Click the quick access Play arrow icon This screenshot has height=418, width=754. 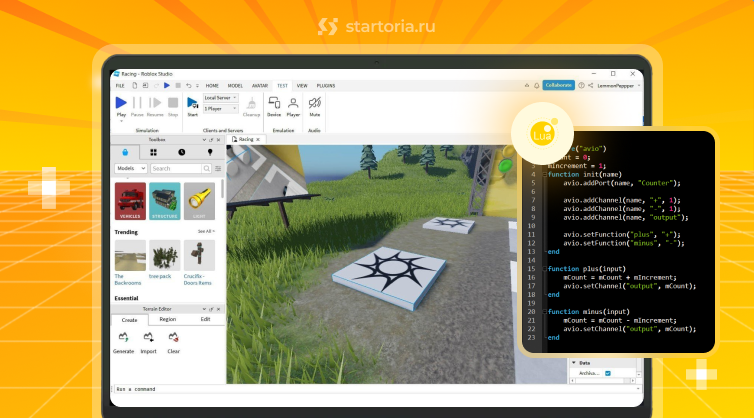tap(167, 86)
